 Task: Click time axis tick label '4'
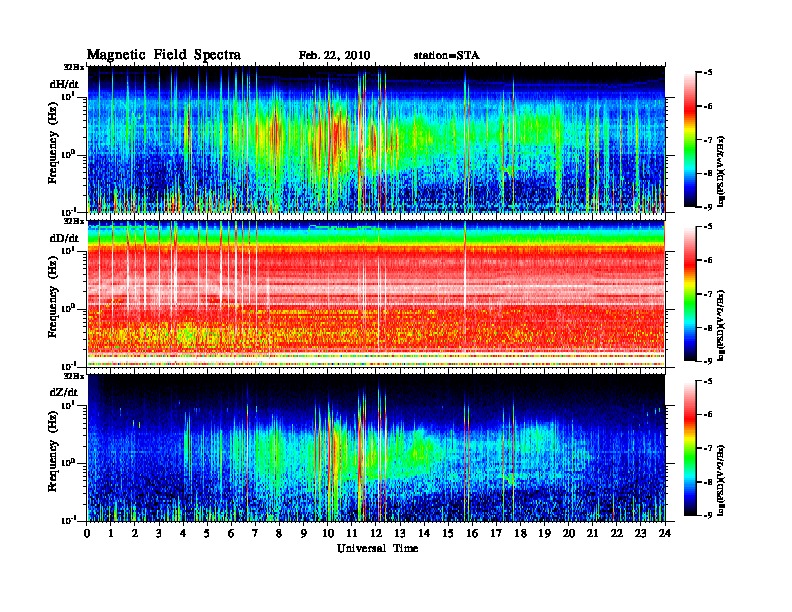[x=183, y=534]
